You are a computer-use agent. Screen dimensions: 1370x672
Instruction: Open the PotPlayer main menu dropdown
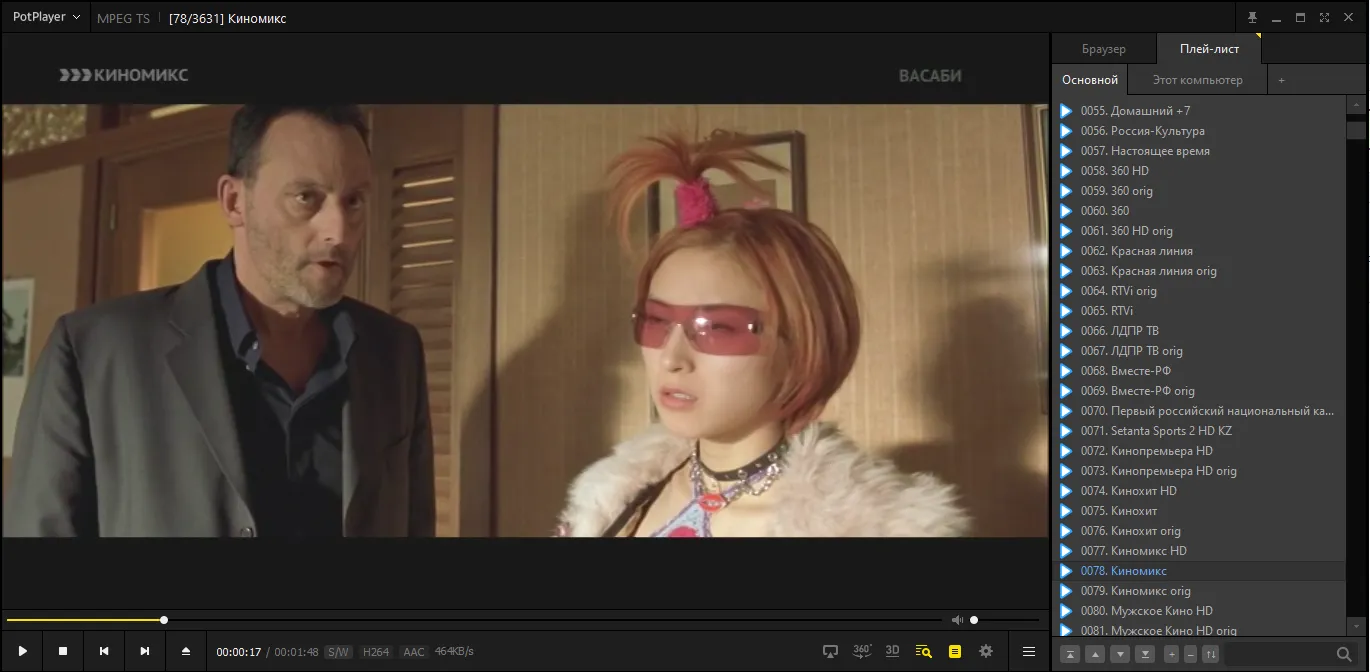pos(46,18)
